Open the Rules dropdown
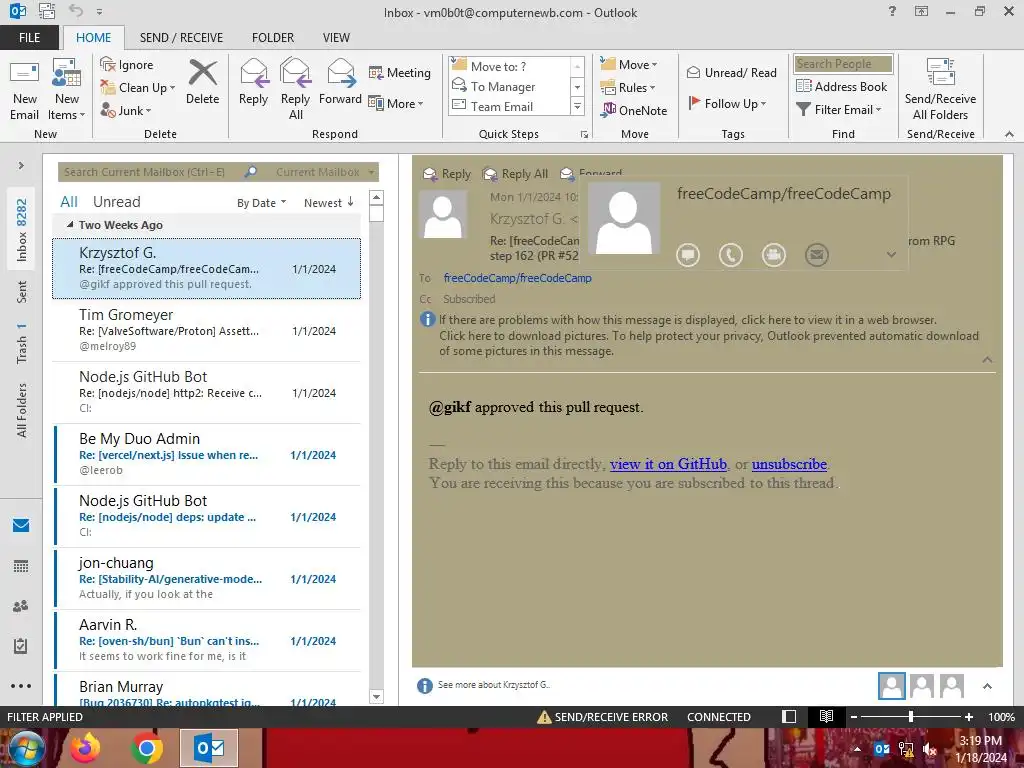The width and height of the screenshot is (1024, 768). tap(628, 88)
